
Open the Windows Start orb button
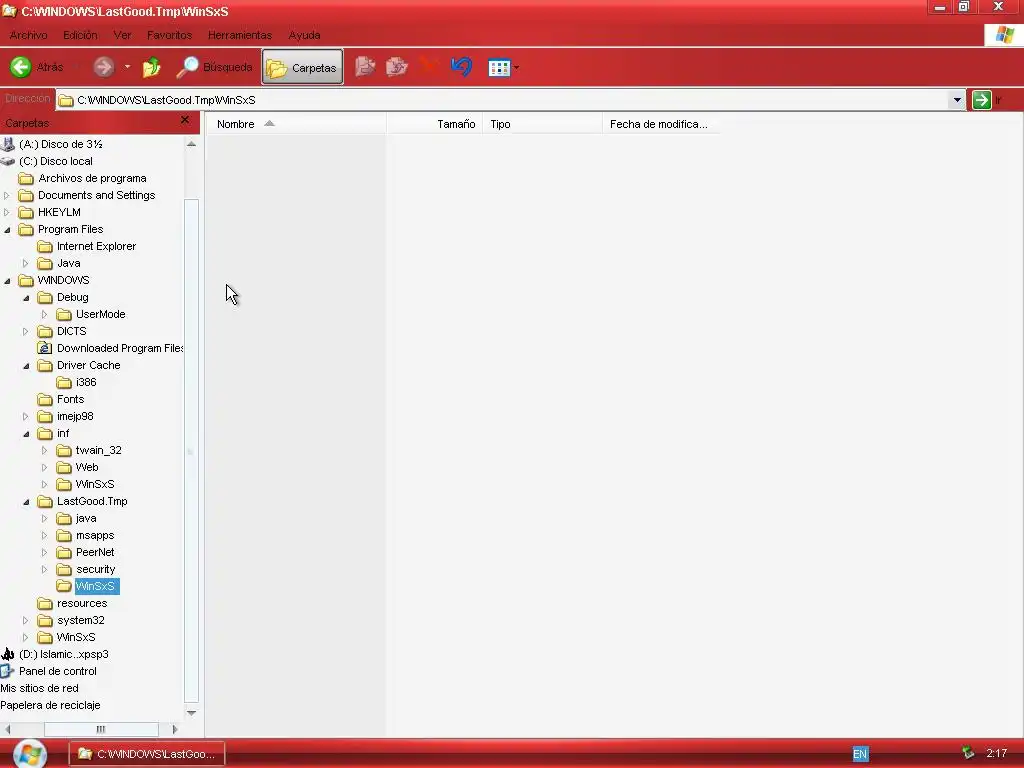[29, 754]
